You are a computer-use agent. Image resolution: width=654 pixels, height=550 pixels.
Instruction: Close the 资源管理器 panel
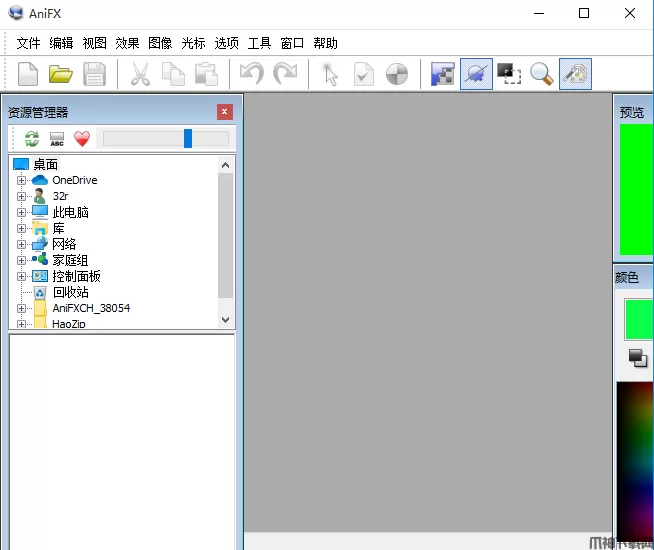[224, 112]
